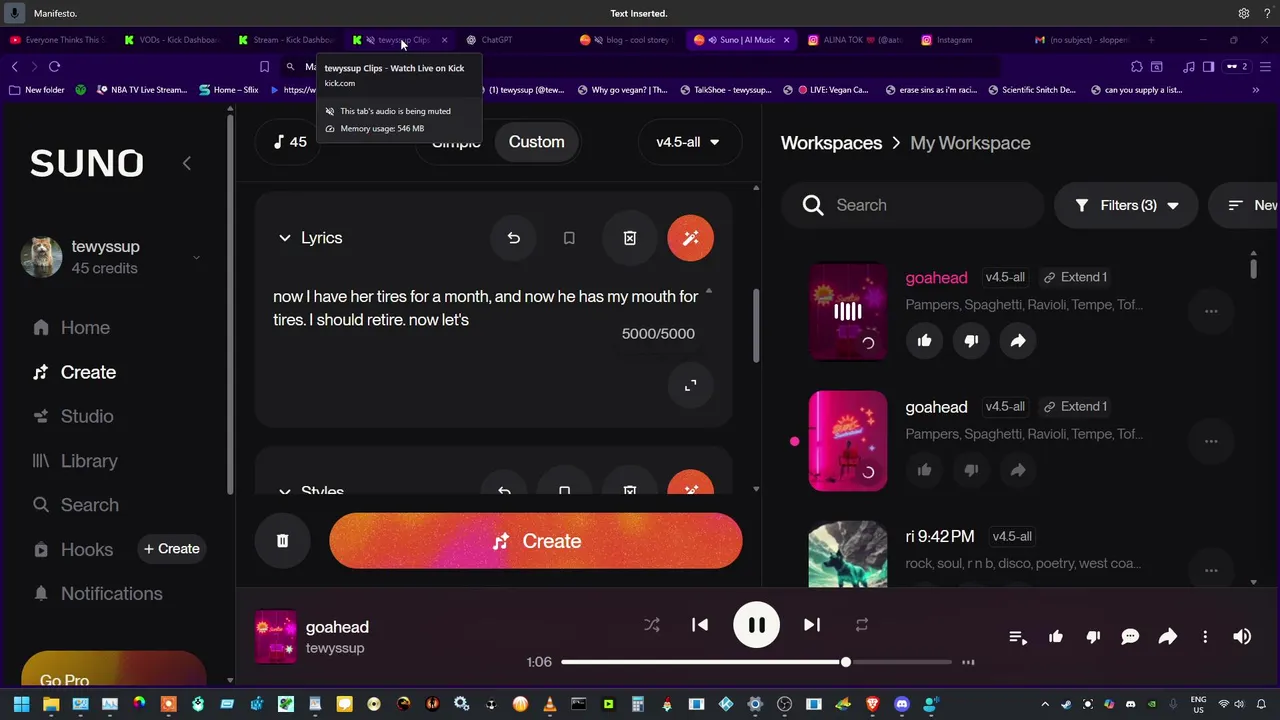Collapse the Lyrics section
This screenshot has height=720, width=1280.
click(284, 238)
